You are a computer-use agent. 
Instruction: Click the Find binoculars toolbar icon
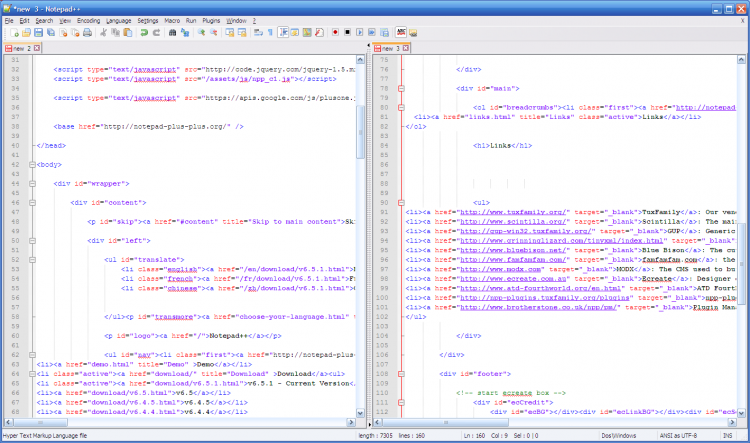click(172, 33)
